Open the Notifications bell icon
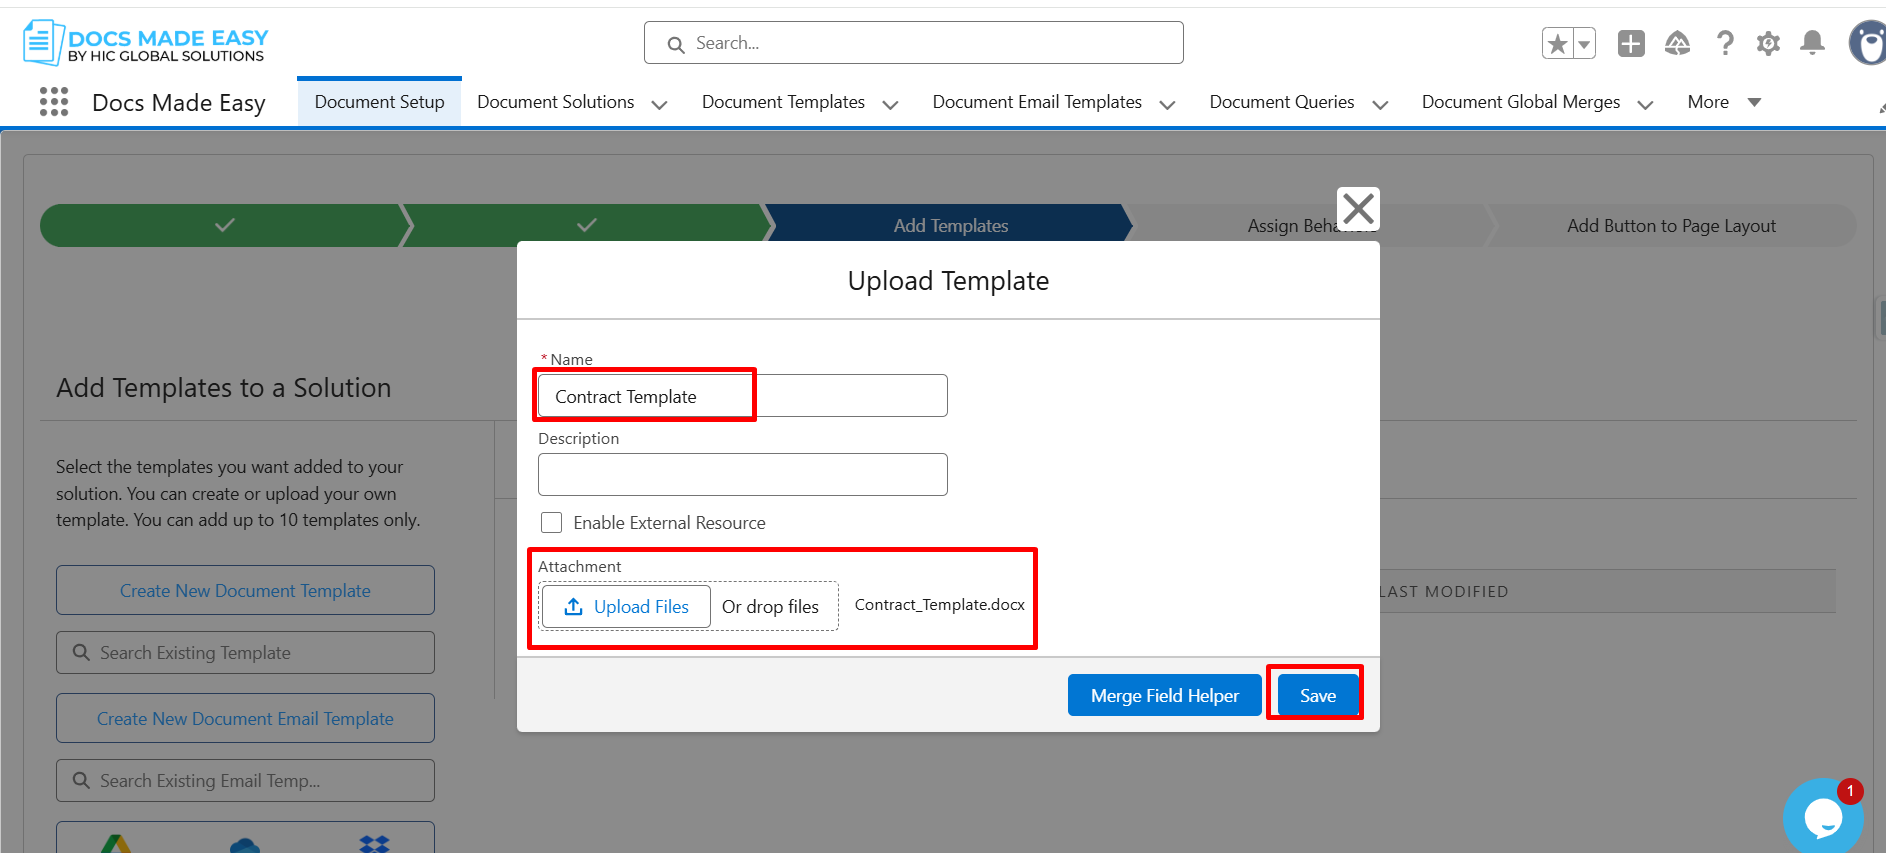The width and height of the screenshot is (1886, 853). 1812,44
